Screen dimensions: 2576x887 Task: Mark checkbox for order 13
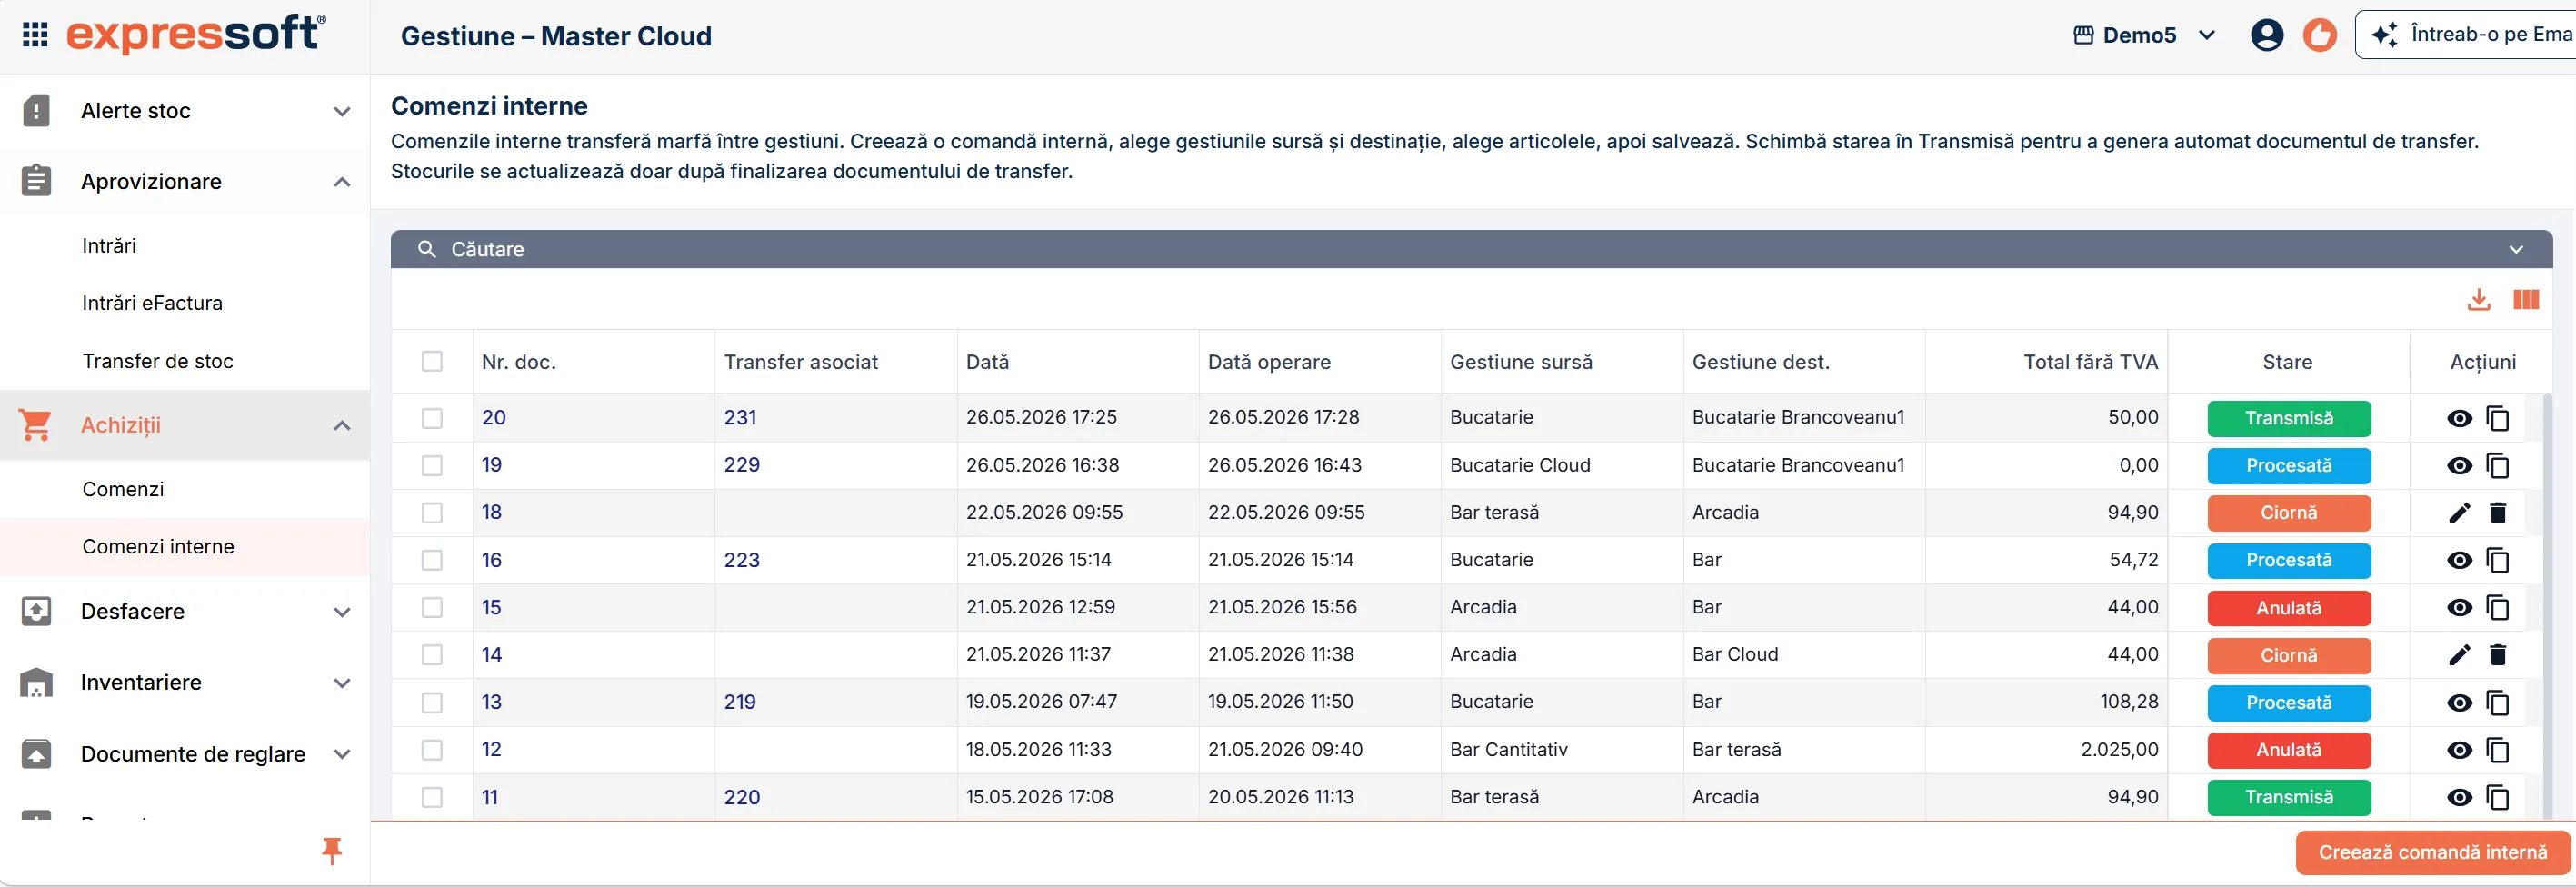point(432,703)
